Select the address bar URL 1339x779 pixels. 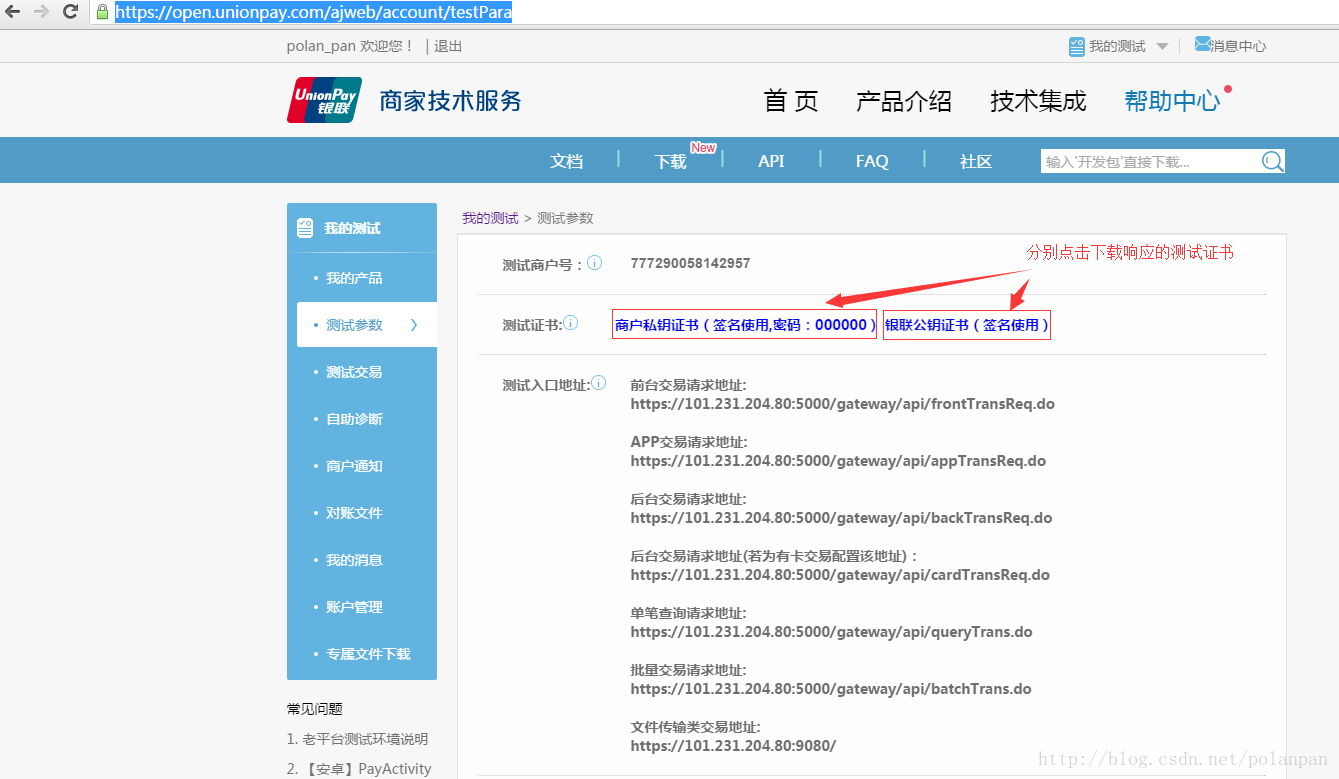(x=313, y=12)
